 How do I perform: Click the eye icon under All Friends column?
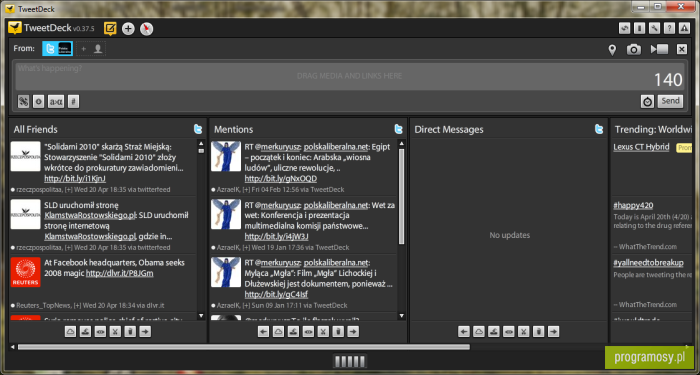pos(100,331)
